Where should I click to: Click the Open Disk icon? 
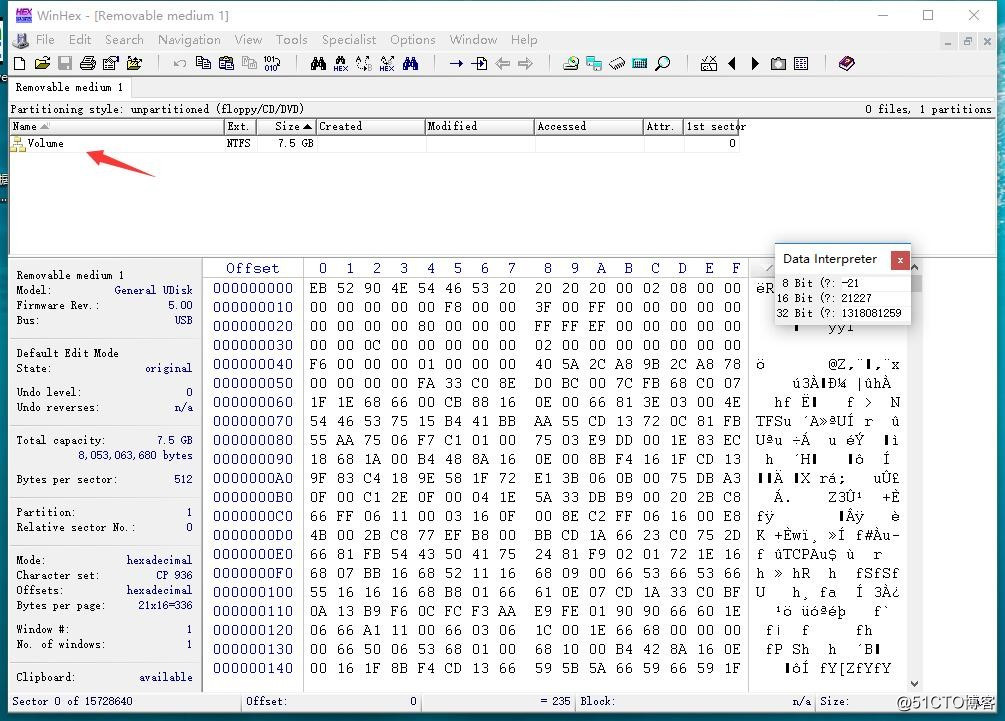(x=570, y=63)
